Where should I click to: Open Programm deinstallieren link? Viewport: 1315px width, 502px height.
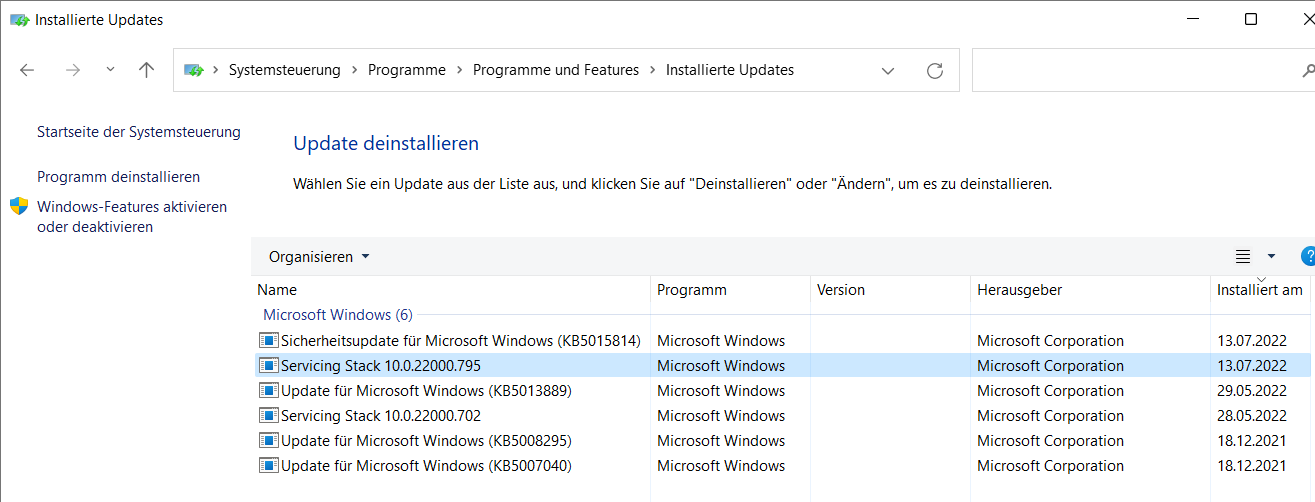click(x=119, y=177)
